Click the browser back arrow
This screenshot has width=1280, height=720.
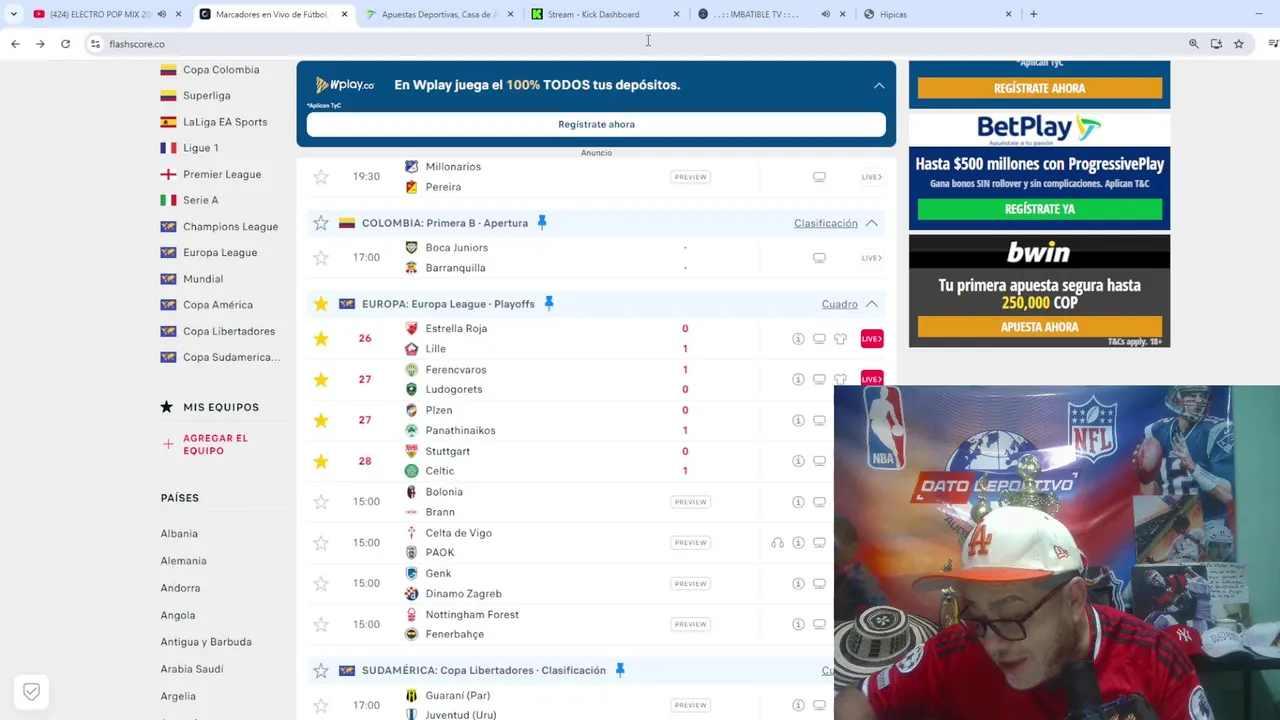point(15,44)
